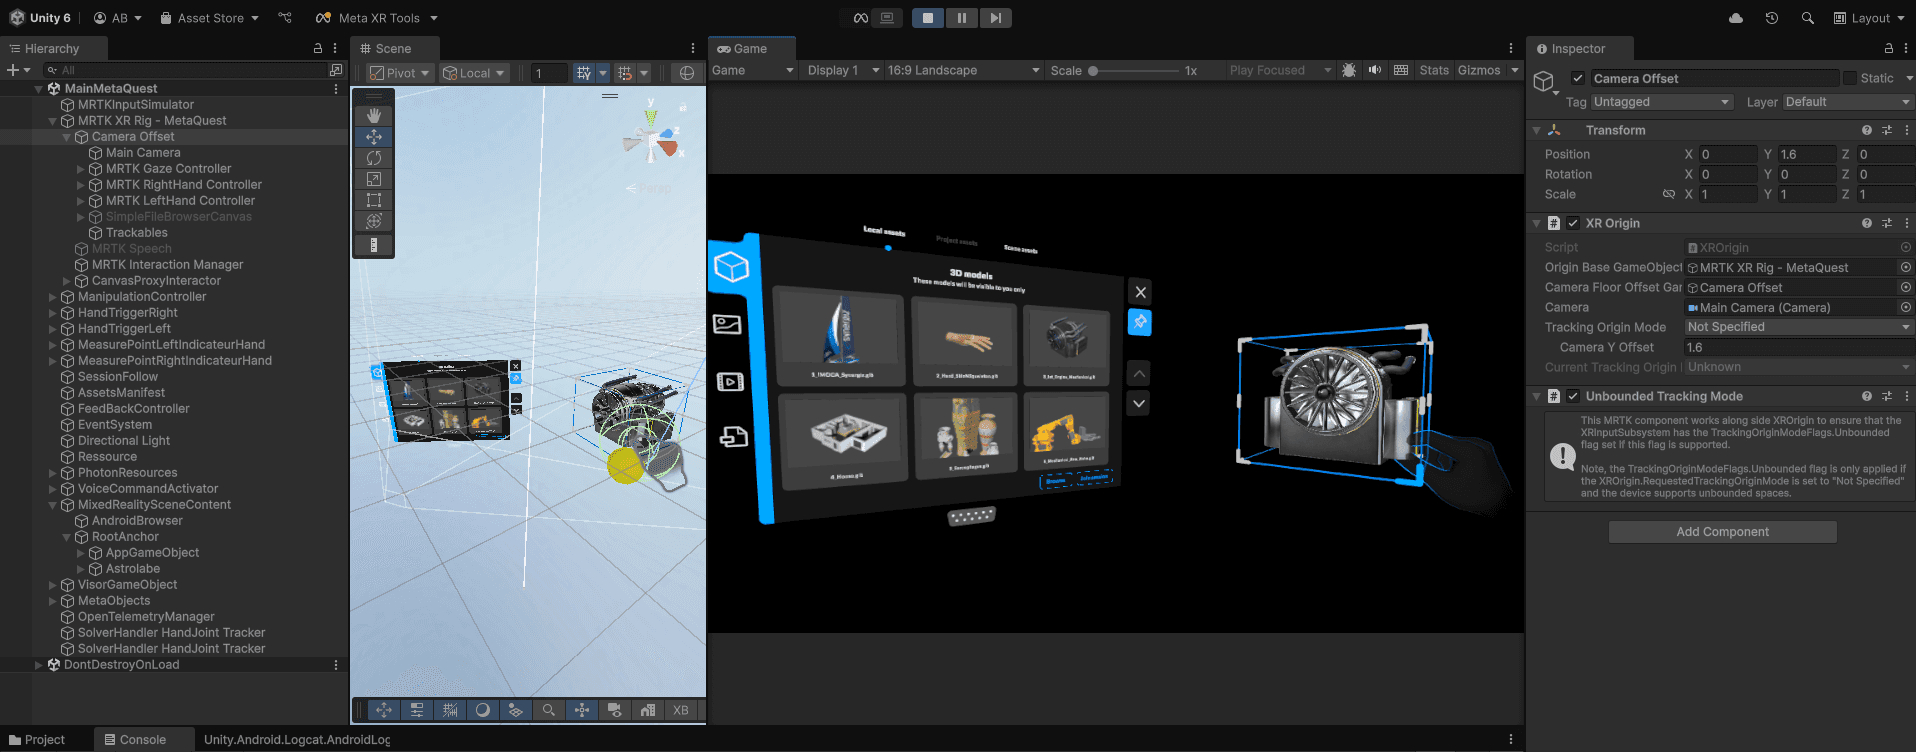Open the Unity.Android.Logcat tab
The width and height of the screenshot is (1916, 752).
click(x=297, y=740)
